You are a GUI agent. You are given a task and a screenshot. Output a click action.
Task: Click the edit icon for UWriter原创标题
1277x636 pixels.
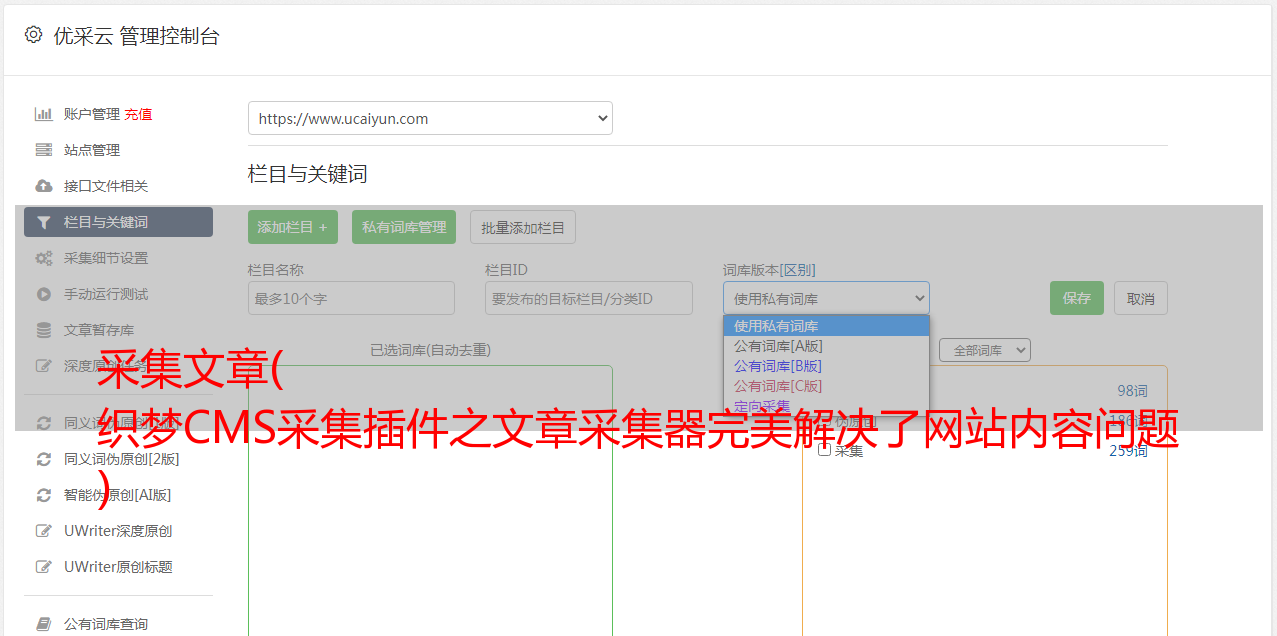pos(44,567)
